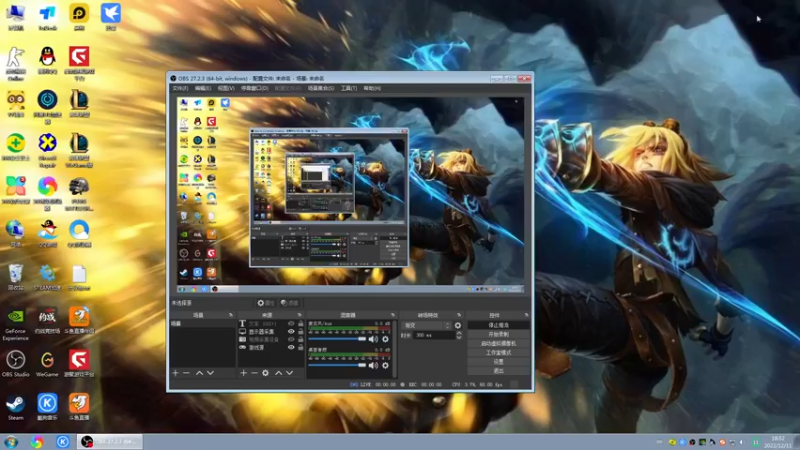The height and width of the screenshot is (450, 800).
Task: Toggle lock on the 文本 (GDI+) source
Action: click(301, 323)
